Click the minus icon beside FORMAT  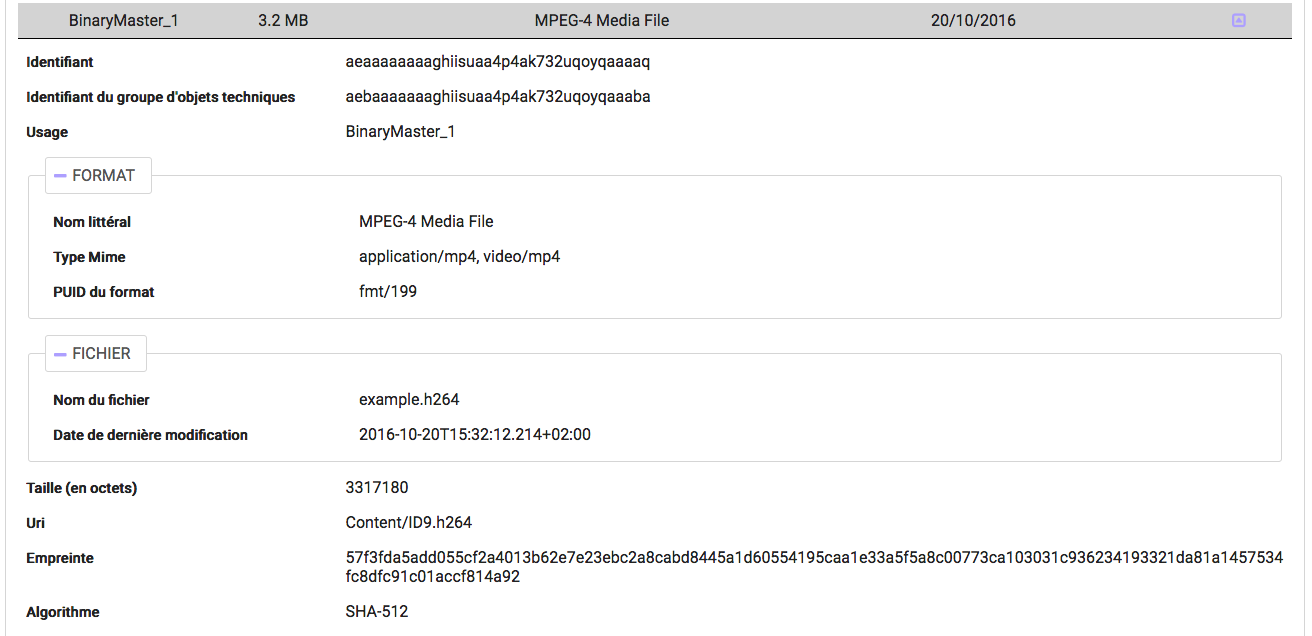pyautogui.click(x=61, y=175)
